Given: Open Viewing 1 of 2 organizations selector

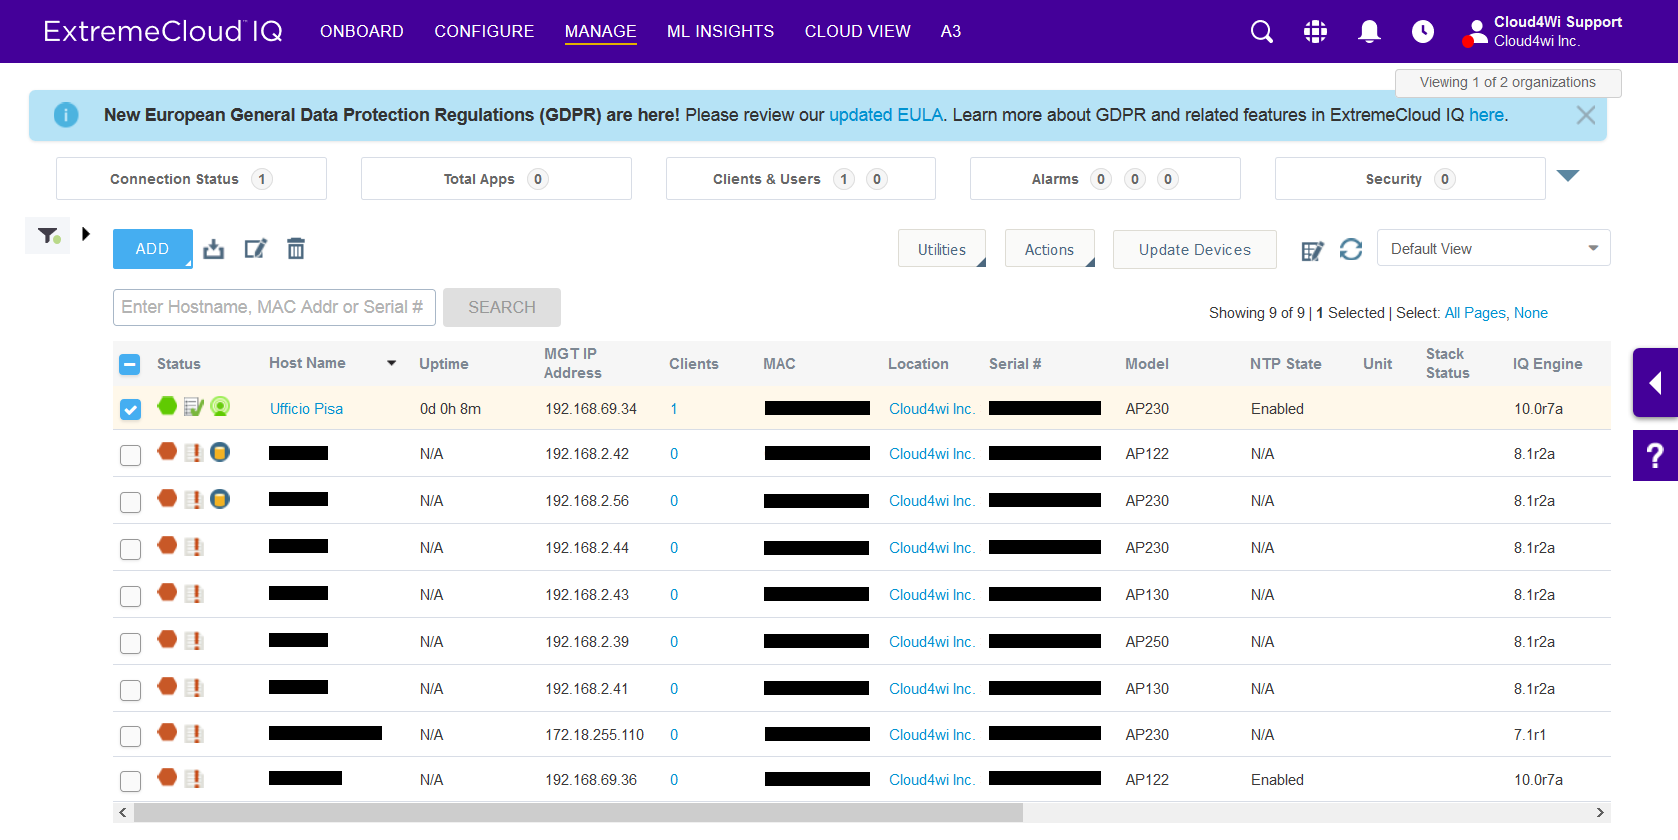Looking at the screenshot, I should click(x=1508, y=82).
